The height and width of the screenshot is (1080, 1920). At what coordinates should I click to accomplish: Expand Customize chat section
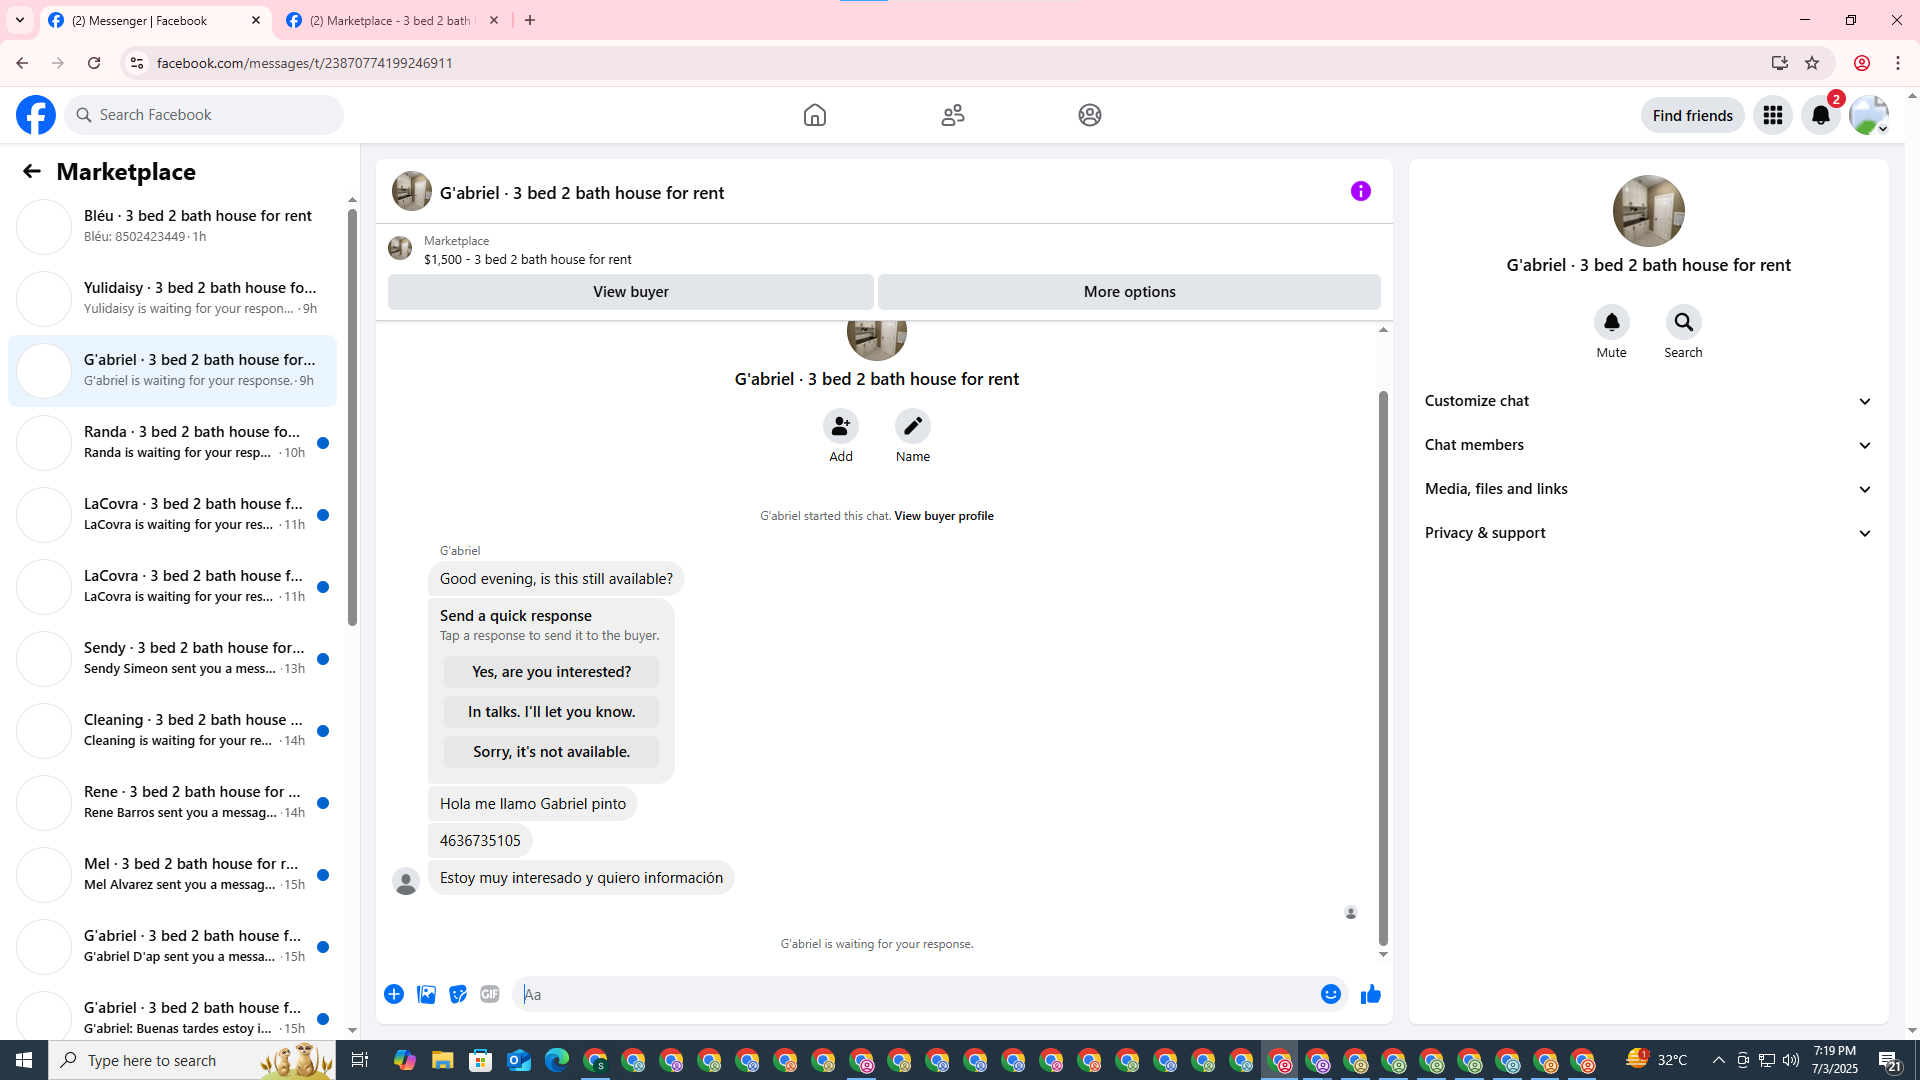[x=1648, y=401]
